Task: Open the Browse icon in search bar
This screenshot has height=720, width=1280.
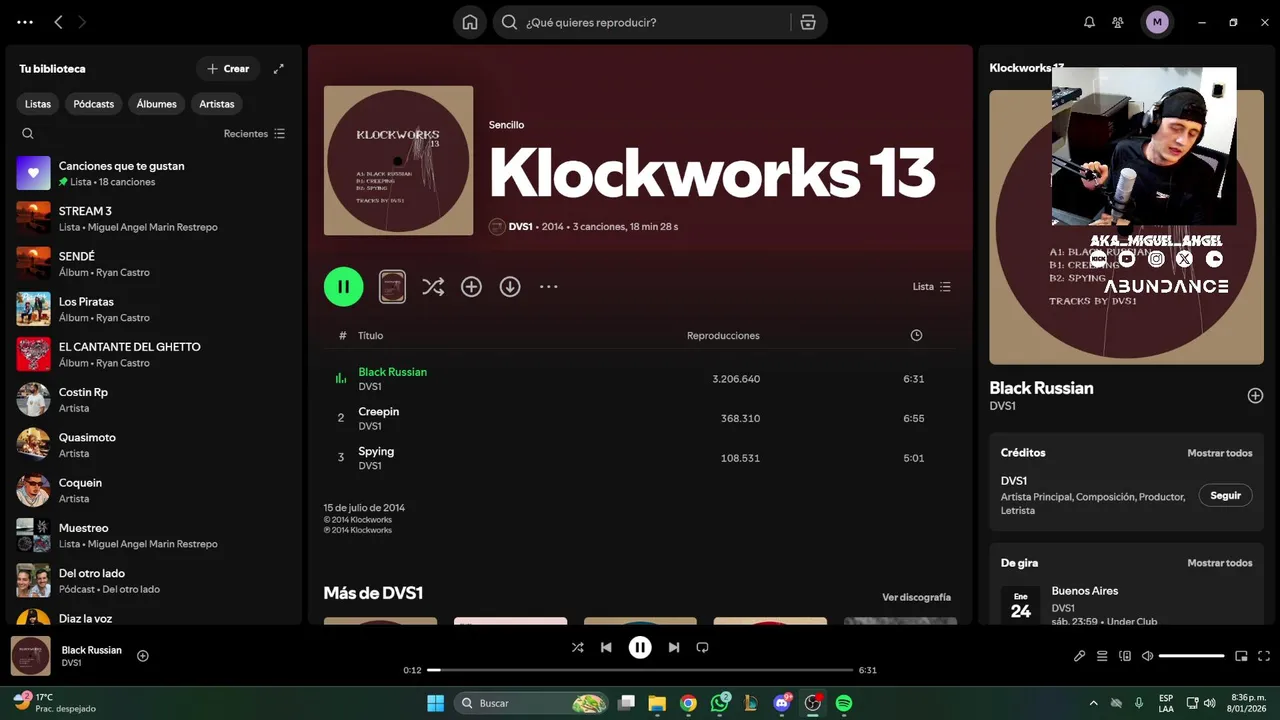Action: tap(808, 22)
